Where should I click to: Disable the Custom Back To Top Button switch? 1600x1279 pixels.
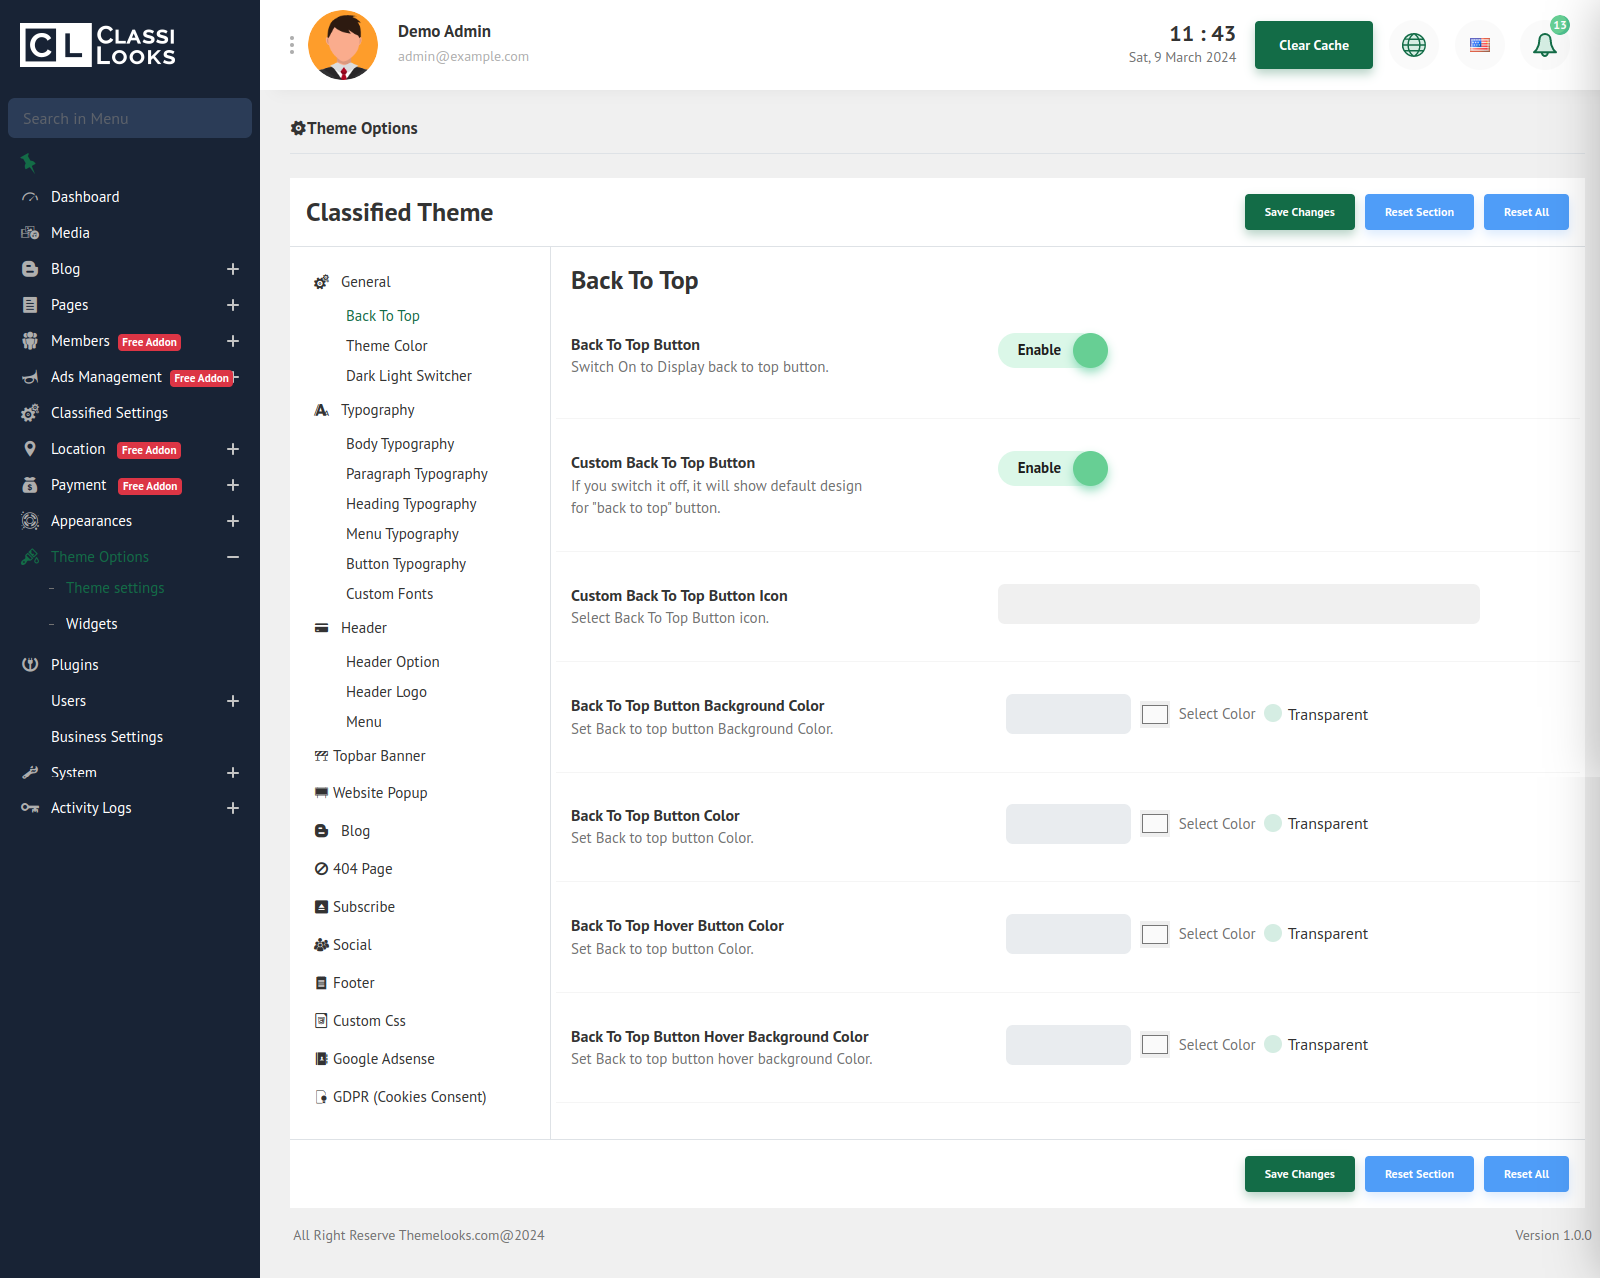1053,468
